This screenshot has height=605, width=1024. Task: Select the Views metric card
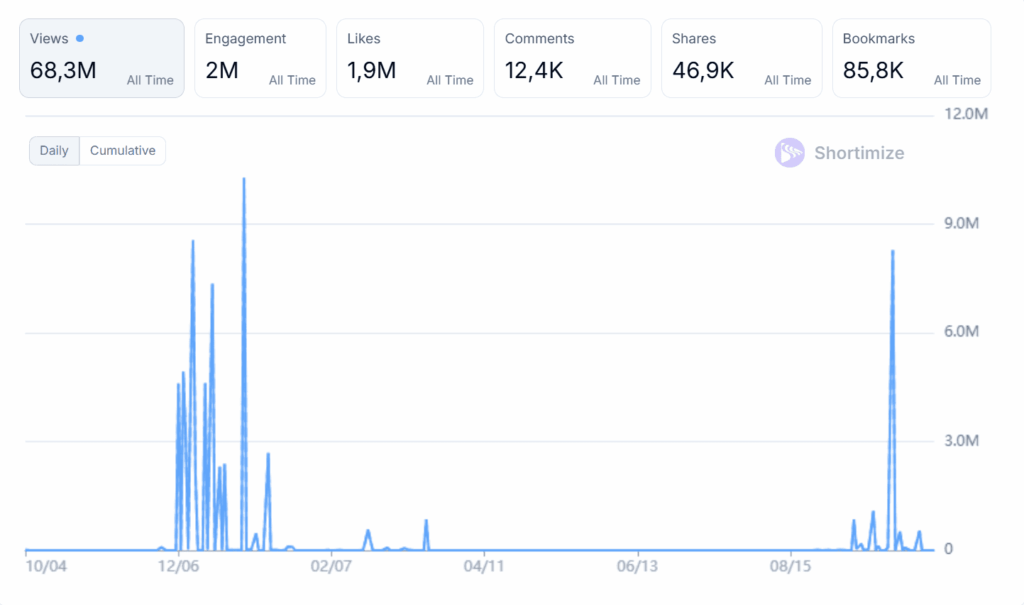pos(101,58)
